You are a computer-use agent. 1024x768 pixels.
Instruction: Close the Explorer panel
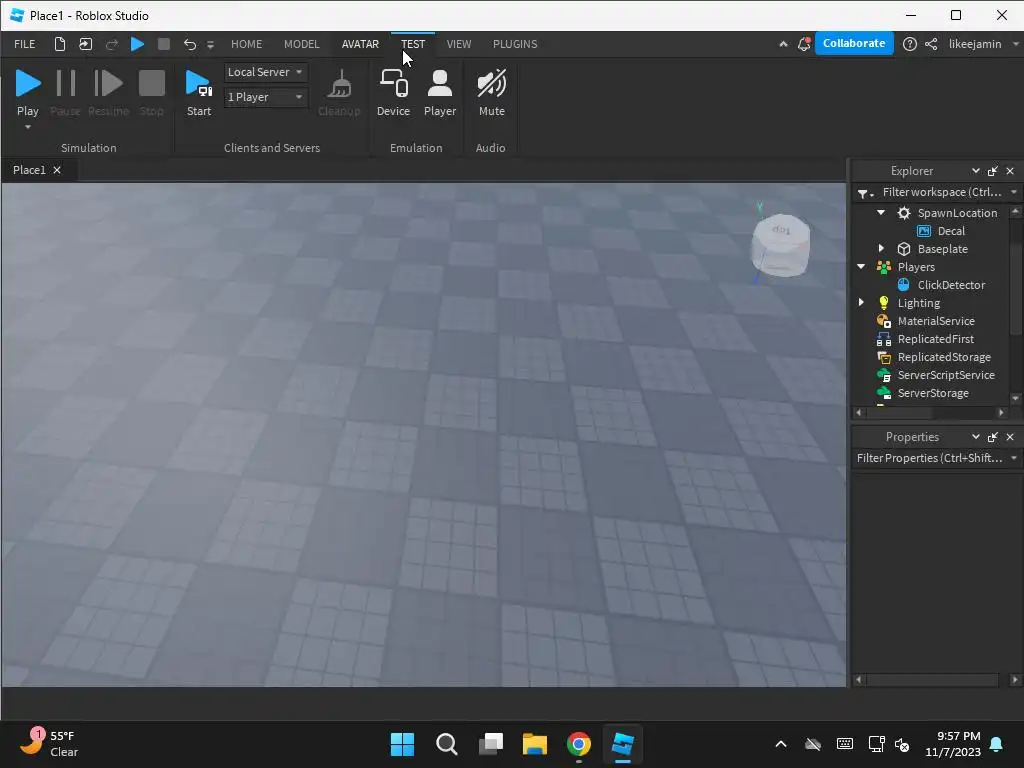[x=1010, y=170]
